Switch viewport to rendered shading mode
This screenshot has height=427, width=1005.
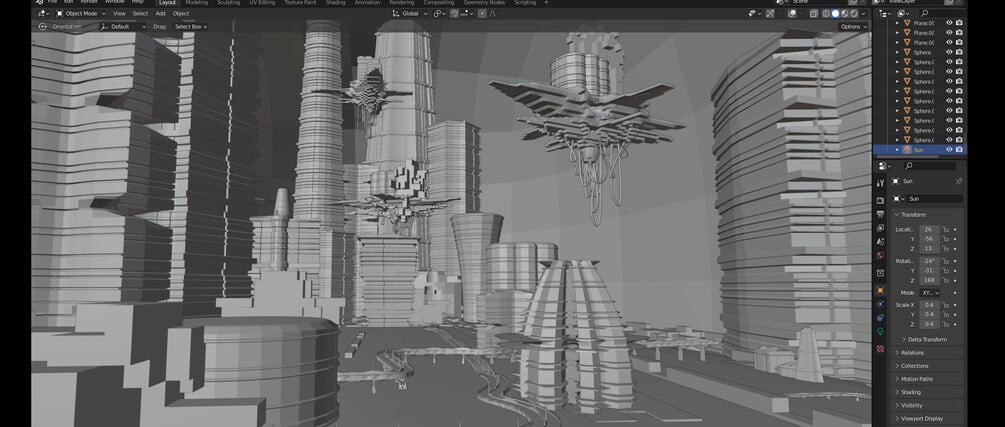[x=855, y=13]
